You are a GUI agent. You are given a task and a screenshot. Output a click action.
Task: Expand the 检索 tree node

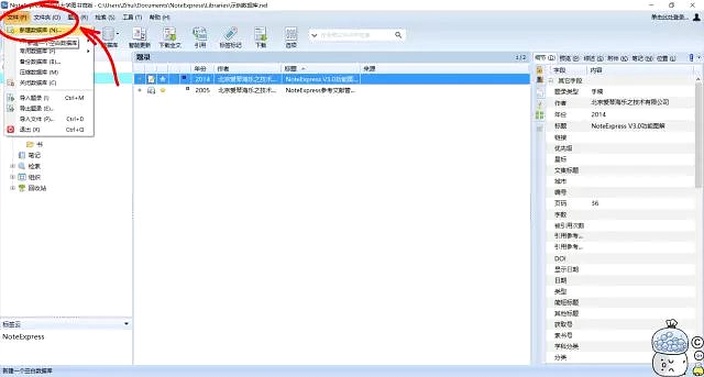(13, 166)
